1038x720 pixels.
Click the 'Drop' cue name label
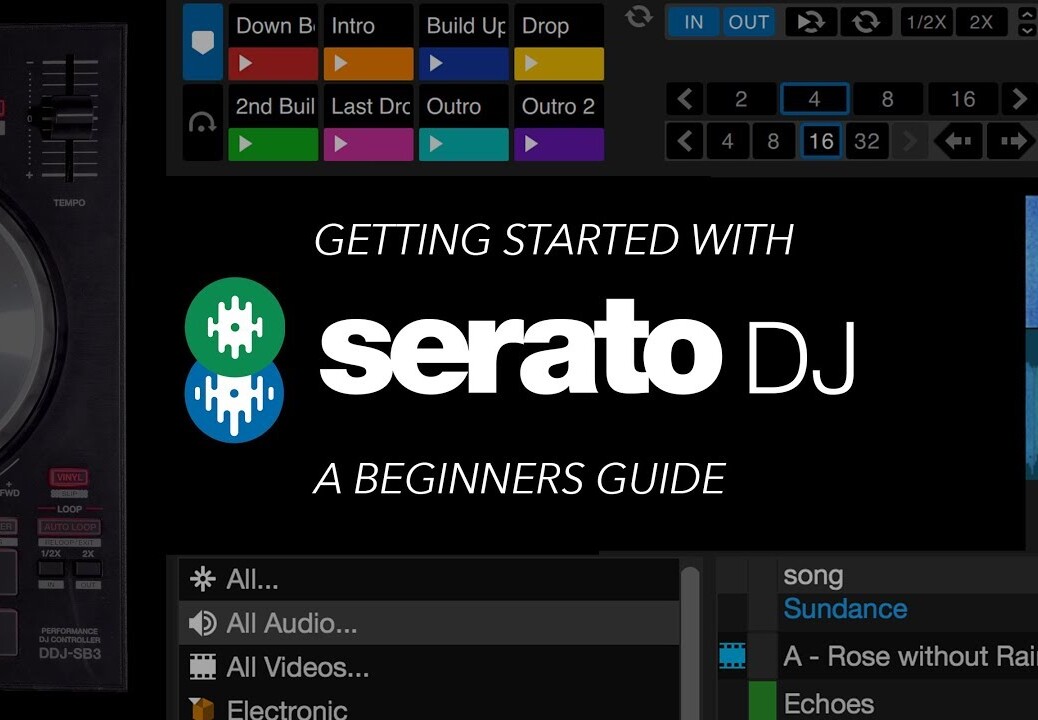pyautogui.click(x=545, y=26)
